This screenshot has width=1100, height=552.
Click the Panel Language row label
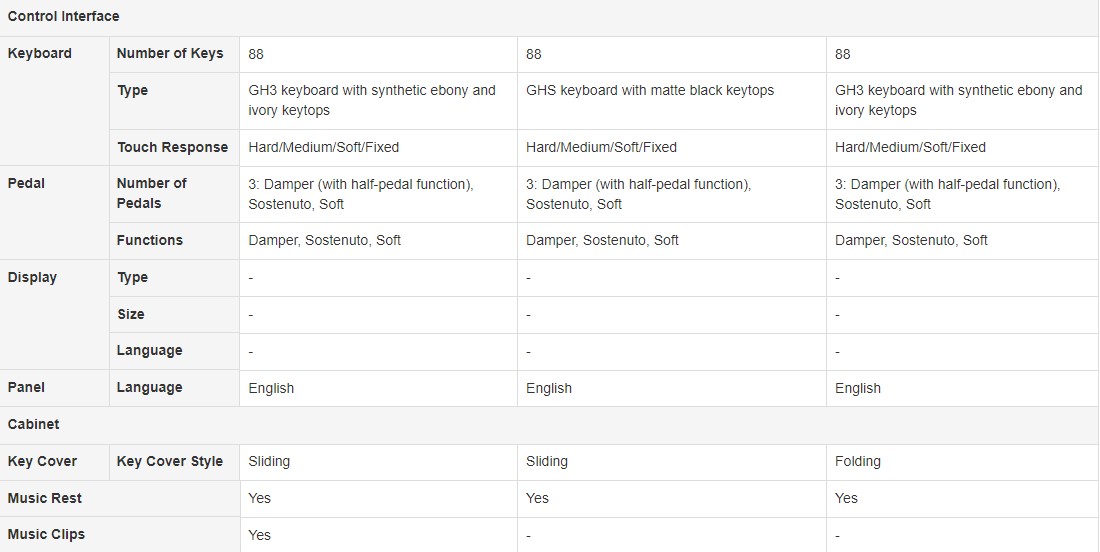click(x=149, y=387)
